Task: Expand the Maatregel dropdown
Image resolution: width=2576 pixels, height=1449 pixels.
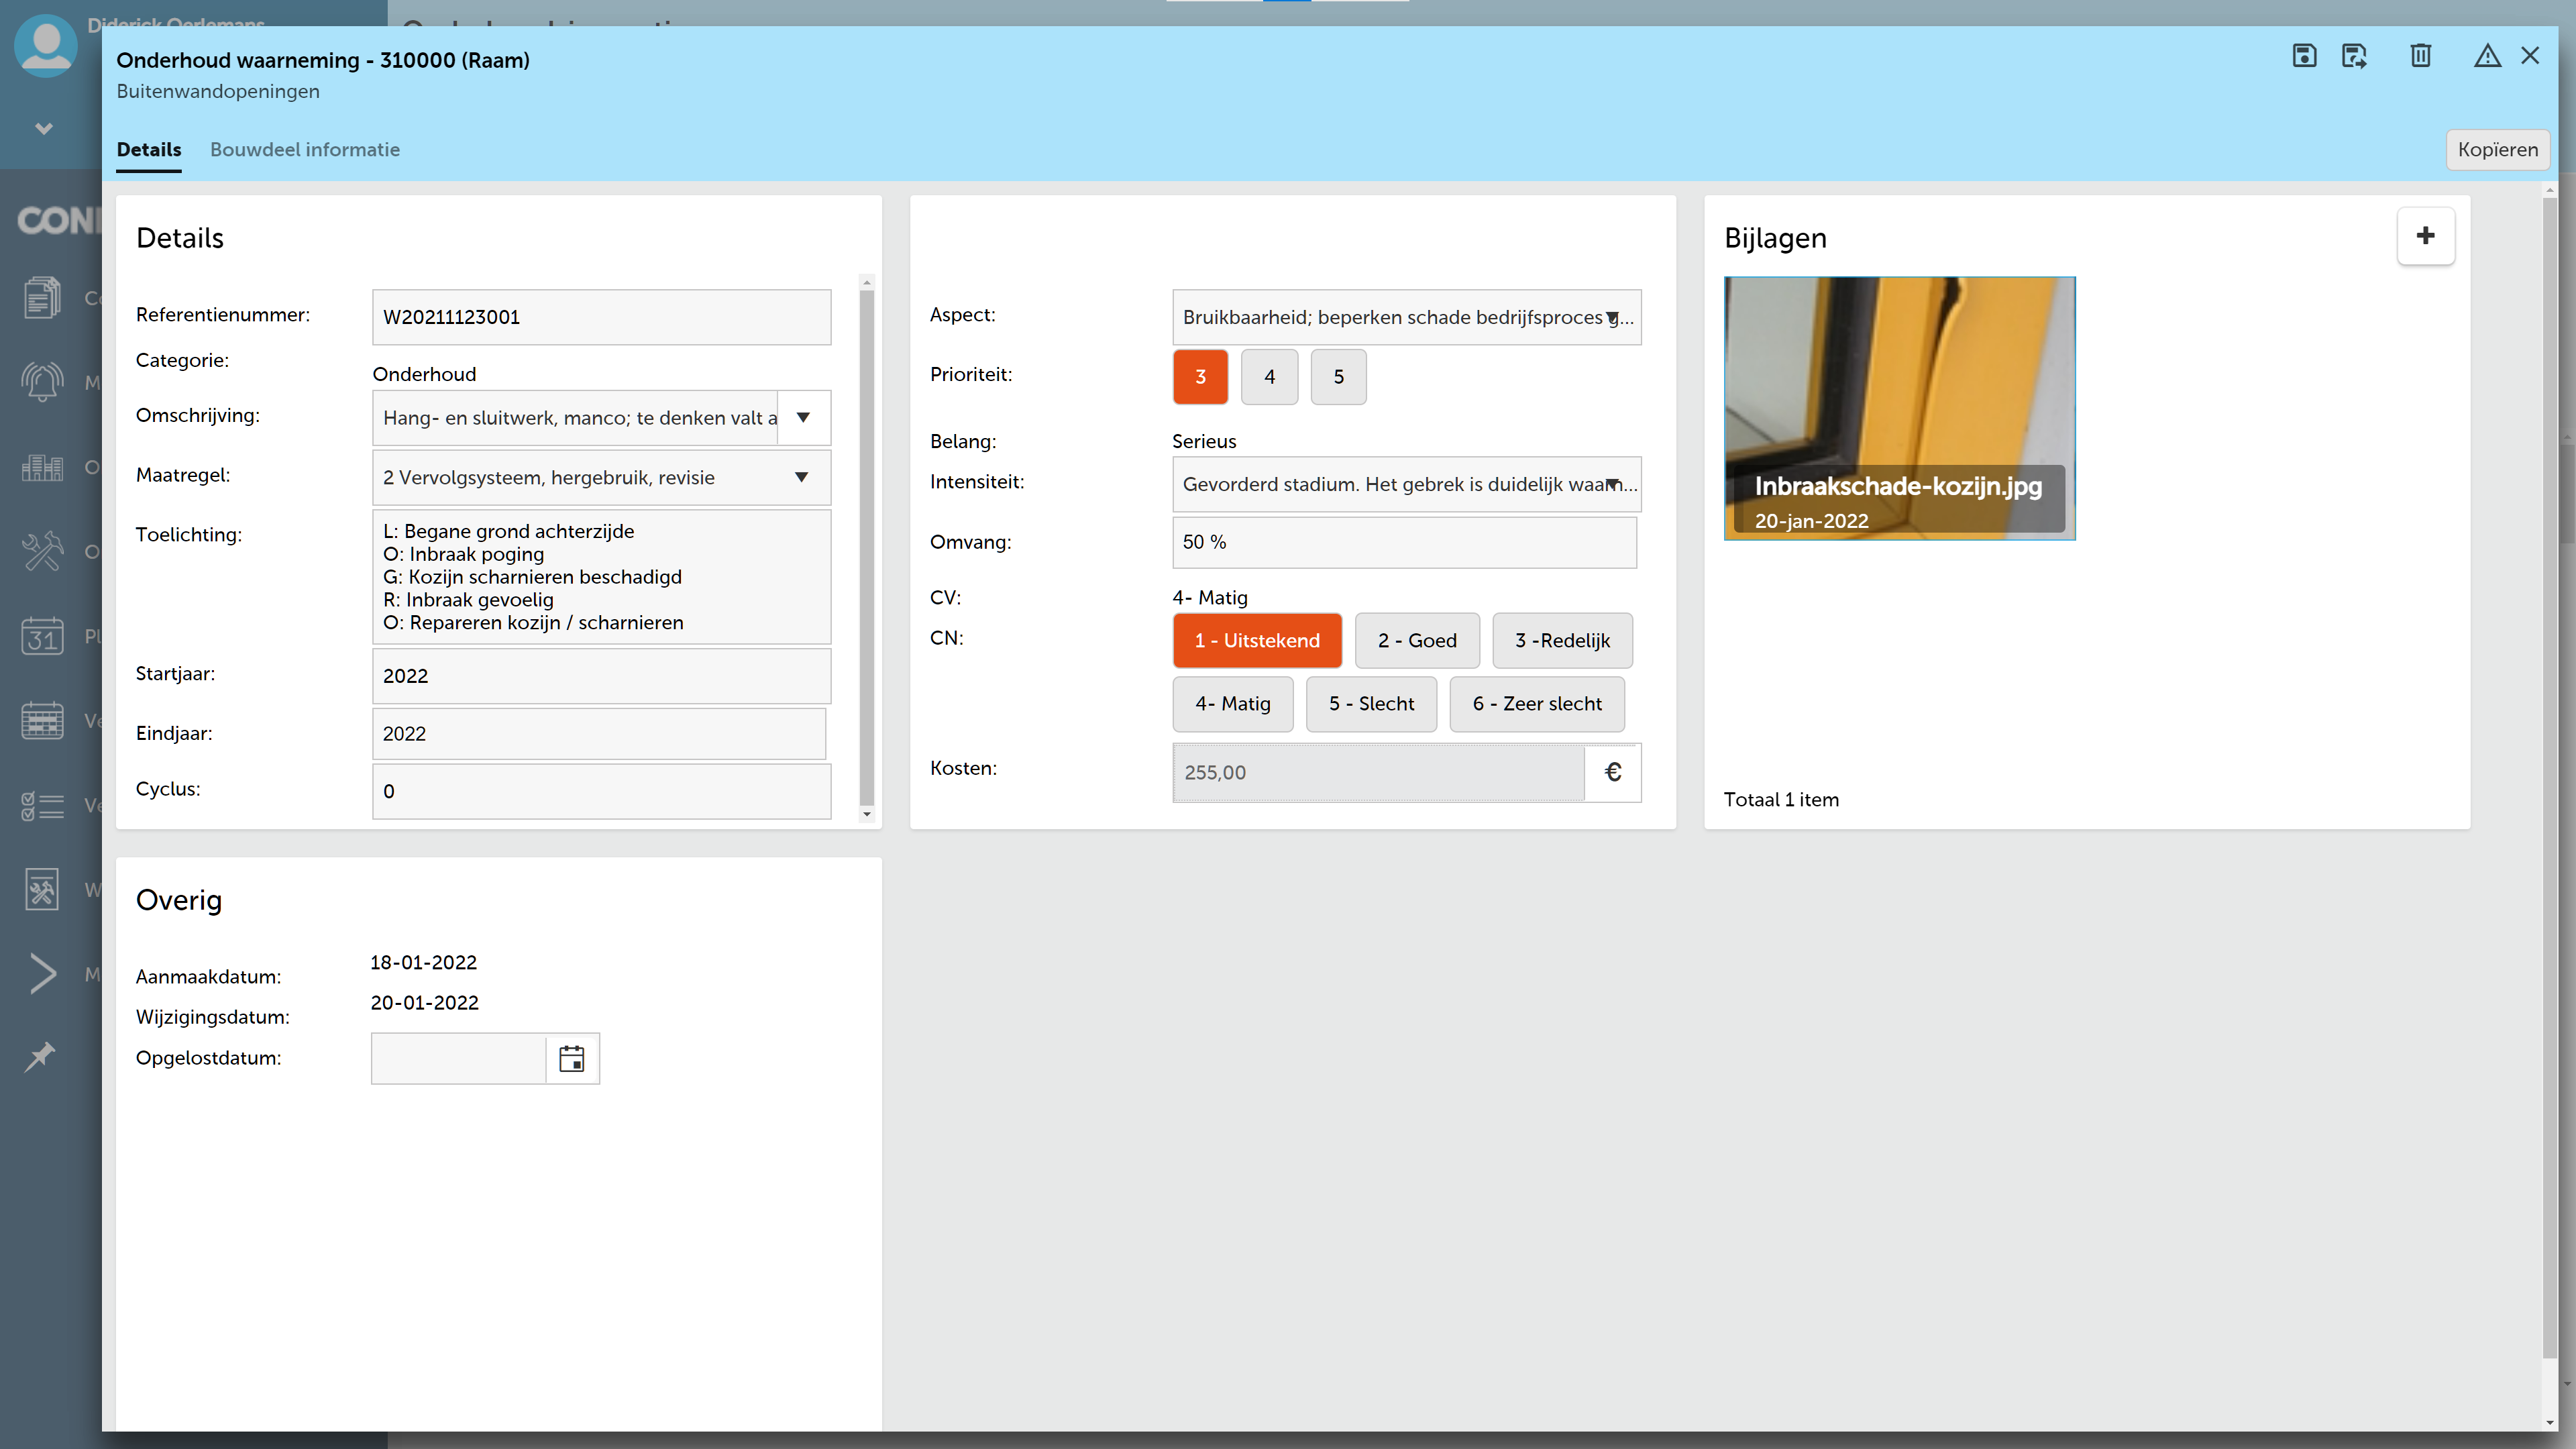Action: (801, 477)
